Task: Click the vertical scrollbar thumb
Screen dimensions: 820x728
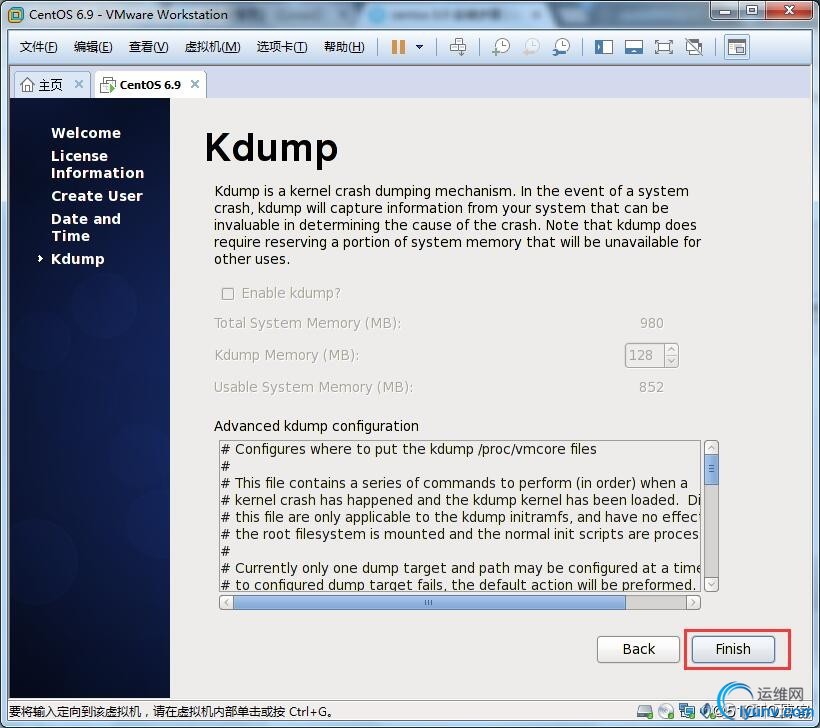Action: coord(711,470)
